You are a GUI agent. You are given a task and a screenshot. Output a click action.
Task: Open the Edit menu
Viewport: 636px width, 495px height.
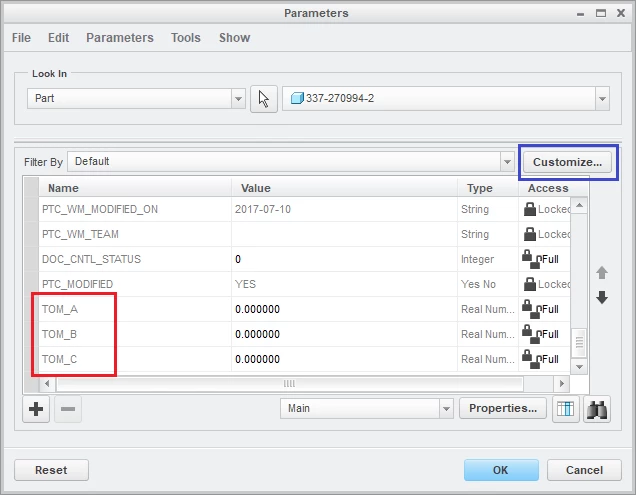coord(58,38)
